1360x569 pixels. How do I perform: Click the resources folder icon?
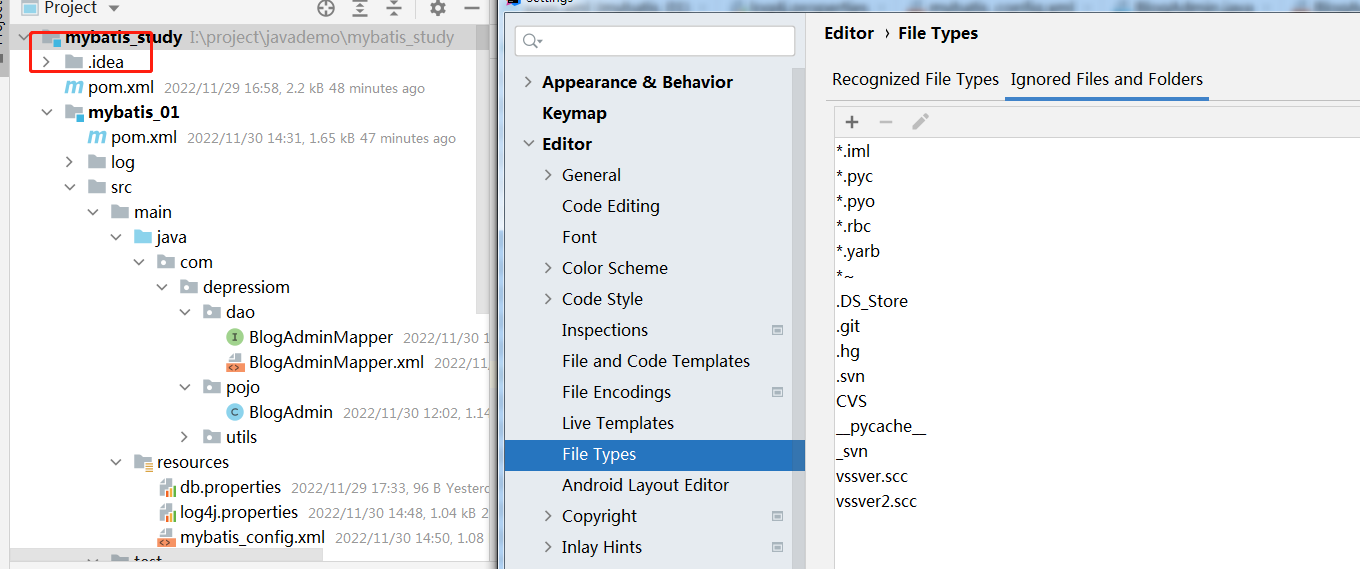click(143, 462)
